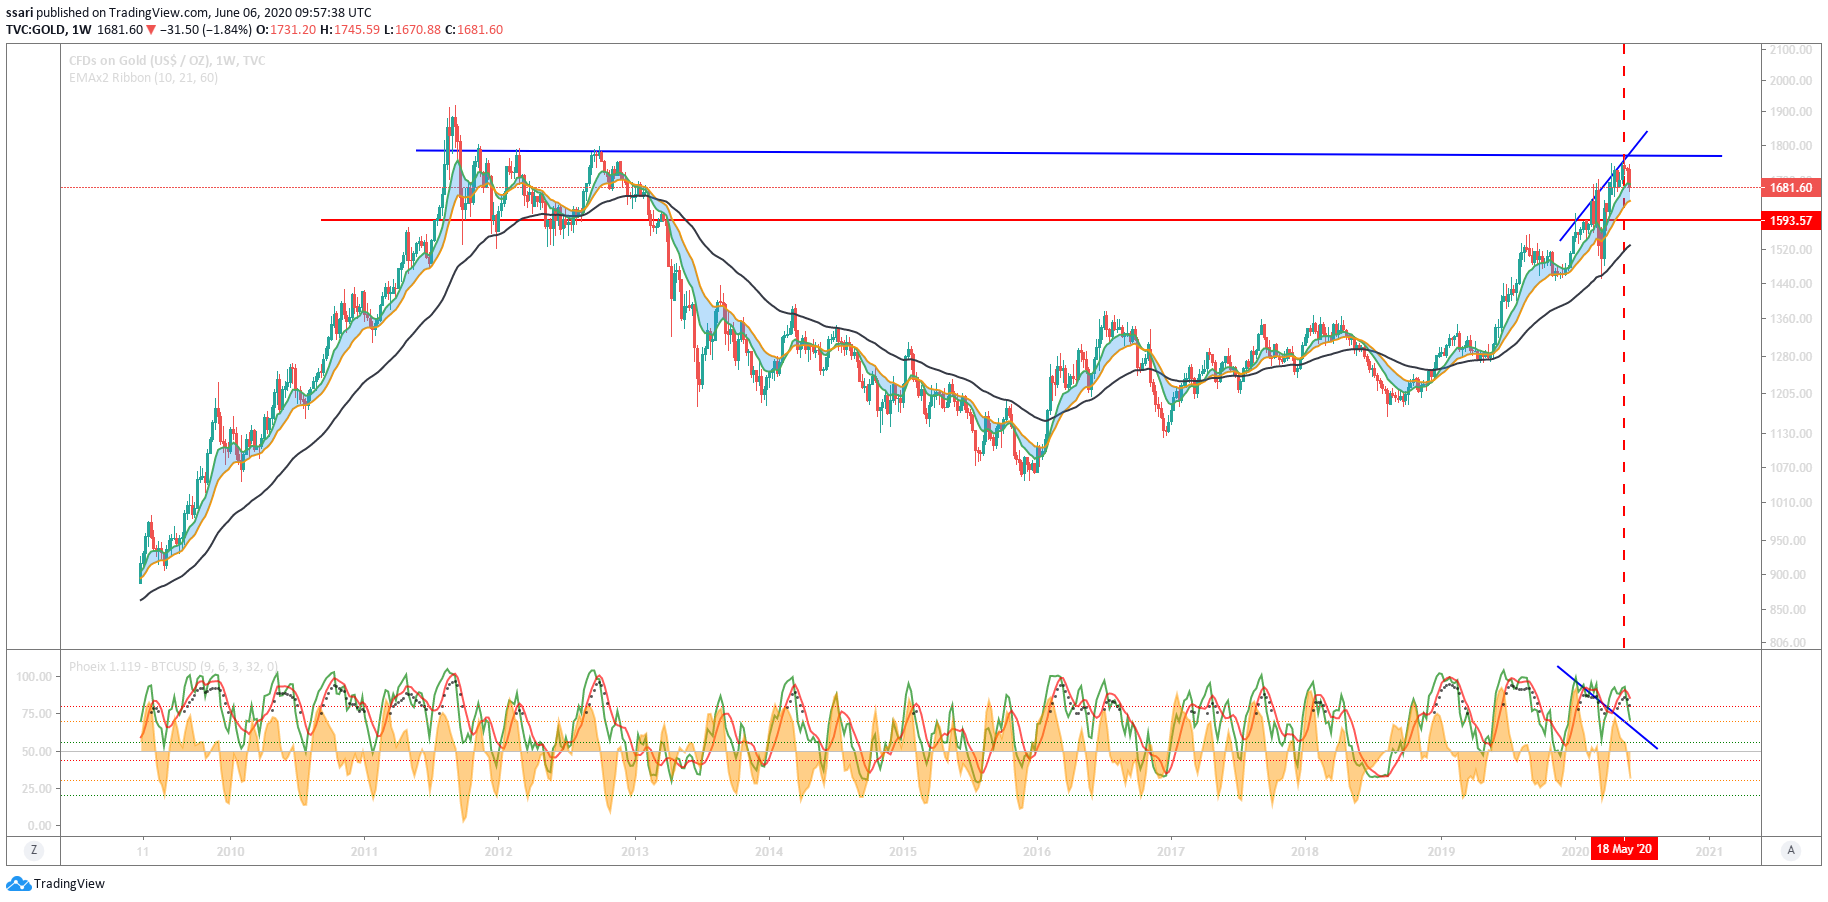Click the 18 May '20 date marker
Screen dimensions: 1828x902
click(x=1624, y=849)
